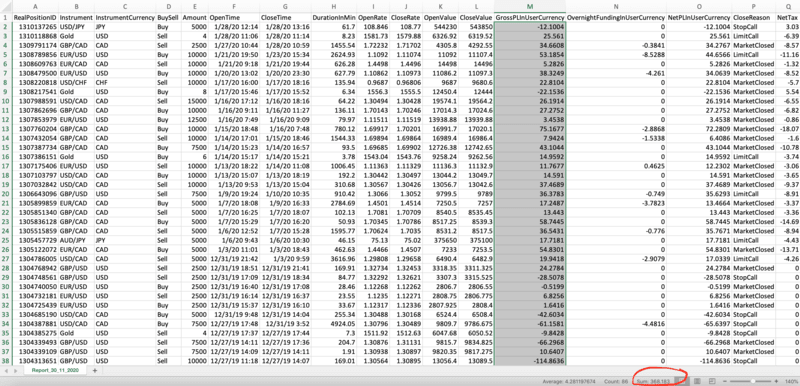The height and width of the screenshot is (386, 800).
Task: Select row 1 header
Action: click(6, 17)
